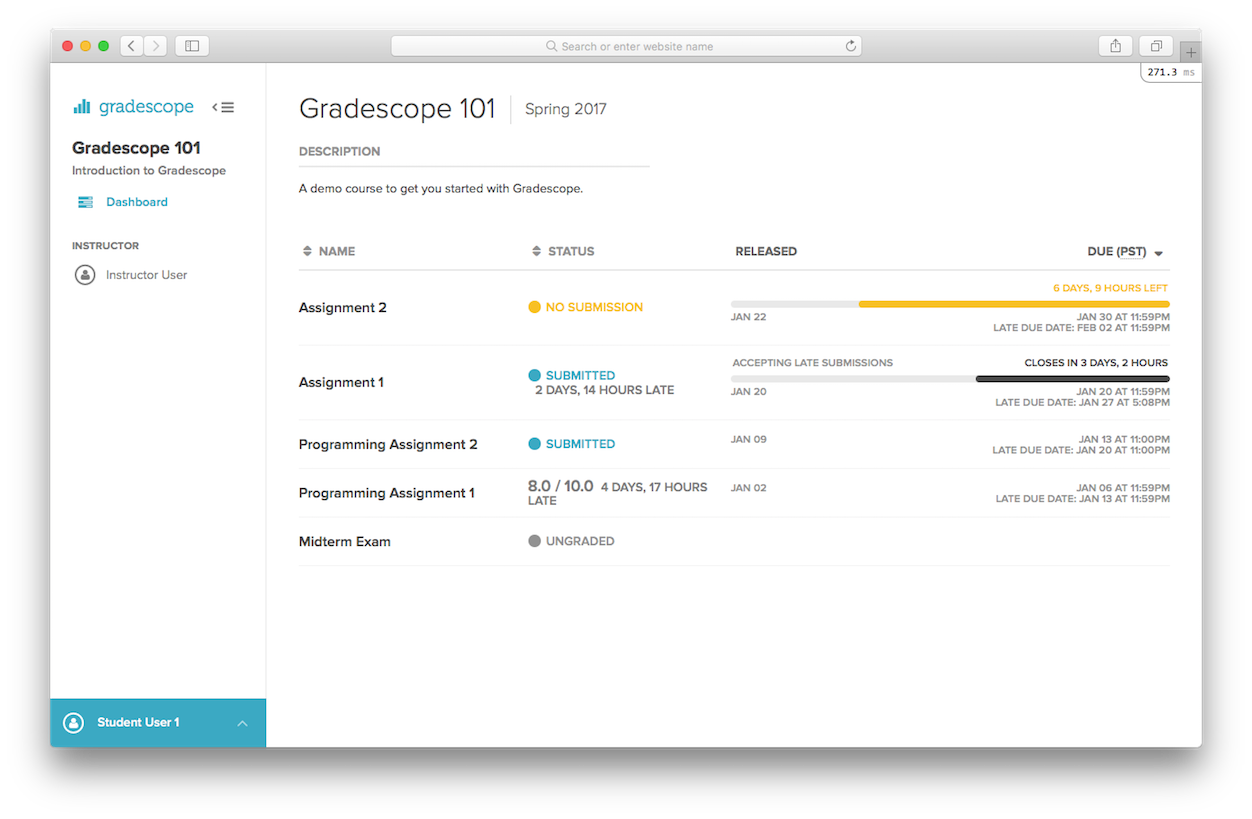Viewport: 1252px width, 819px height.
Task: Click the Gradescope logo icon
Action: click(82, 107)
